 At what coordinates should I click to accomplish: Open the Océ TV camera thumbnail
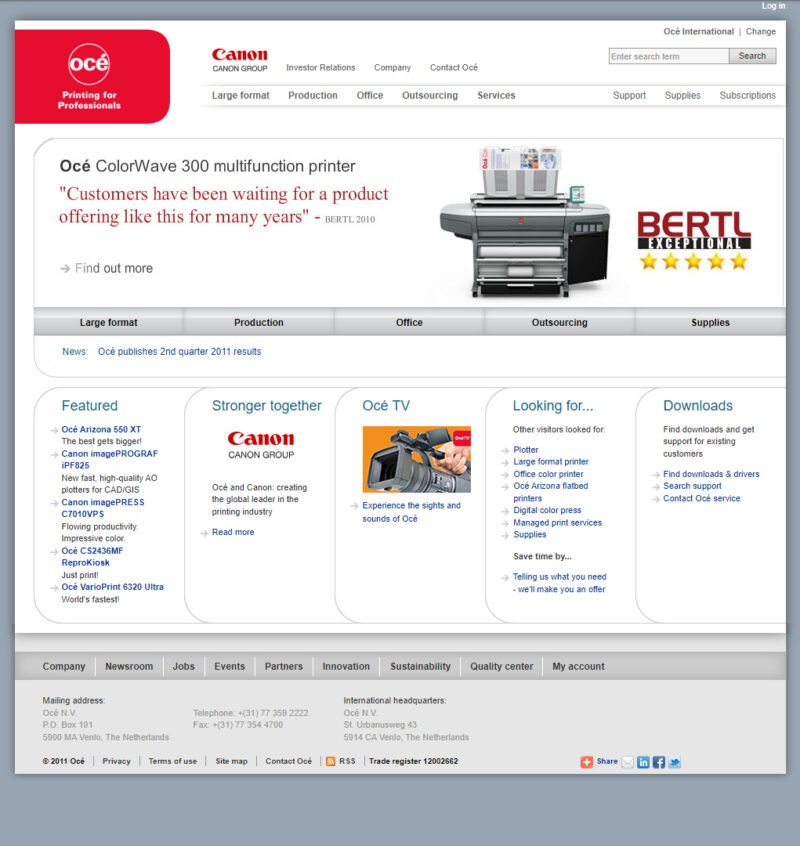tap(416, 459)
